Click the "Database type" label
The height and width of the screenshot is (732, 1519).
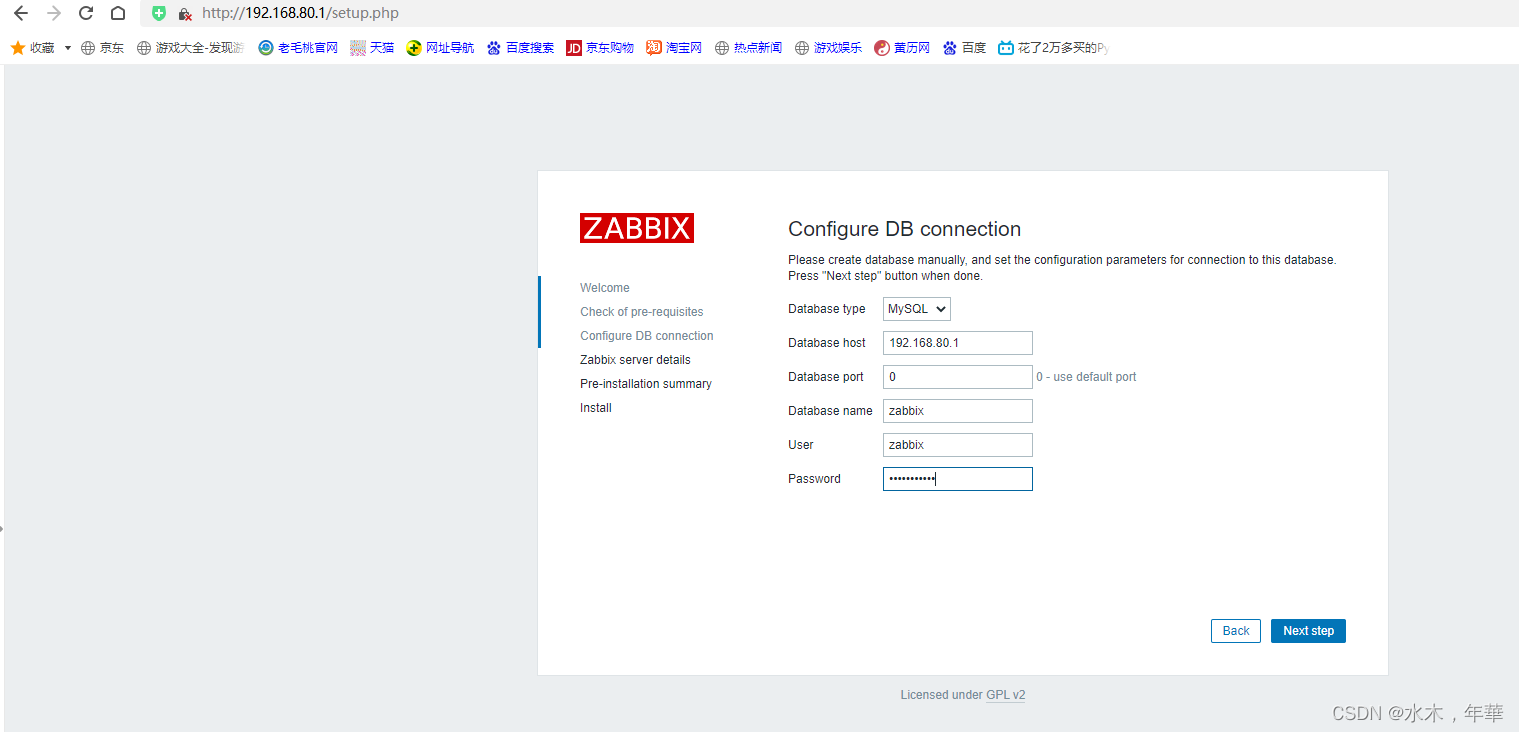point(827,309)
